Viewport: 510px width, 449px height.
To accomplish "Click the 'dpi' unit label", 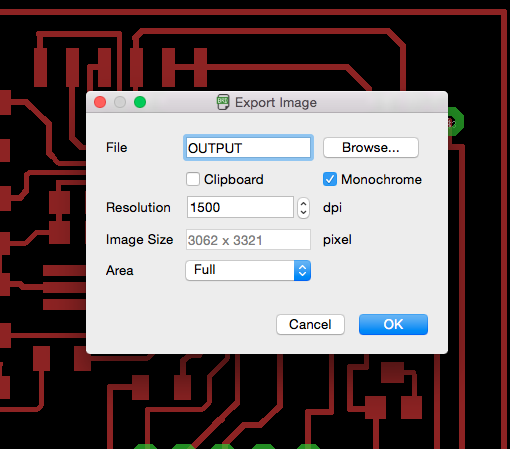I will pyautogui.click(x=332, y=208).
